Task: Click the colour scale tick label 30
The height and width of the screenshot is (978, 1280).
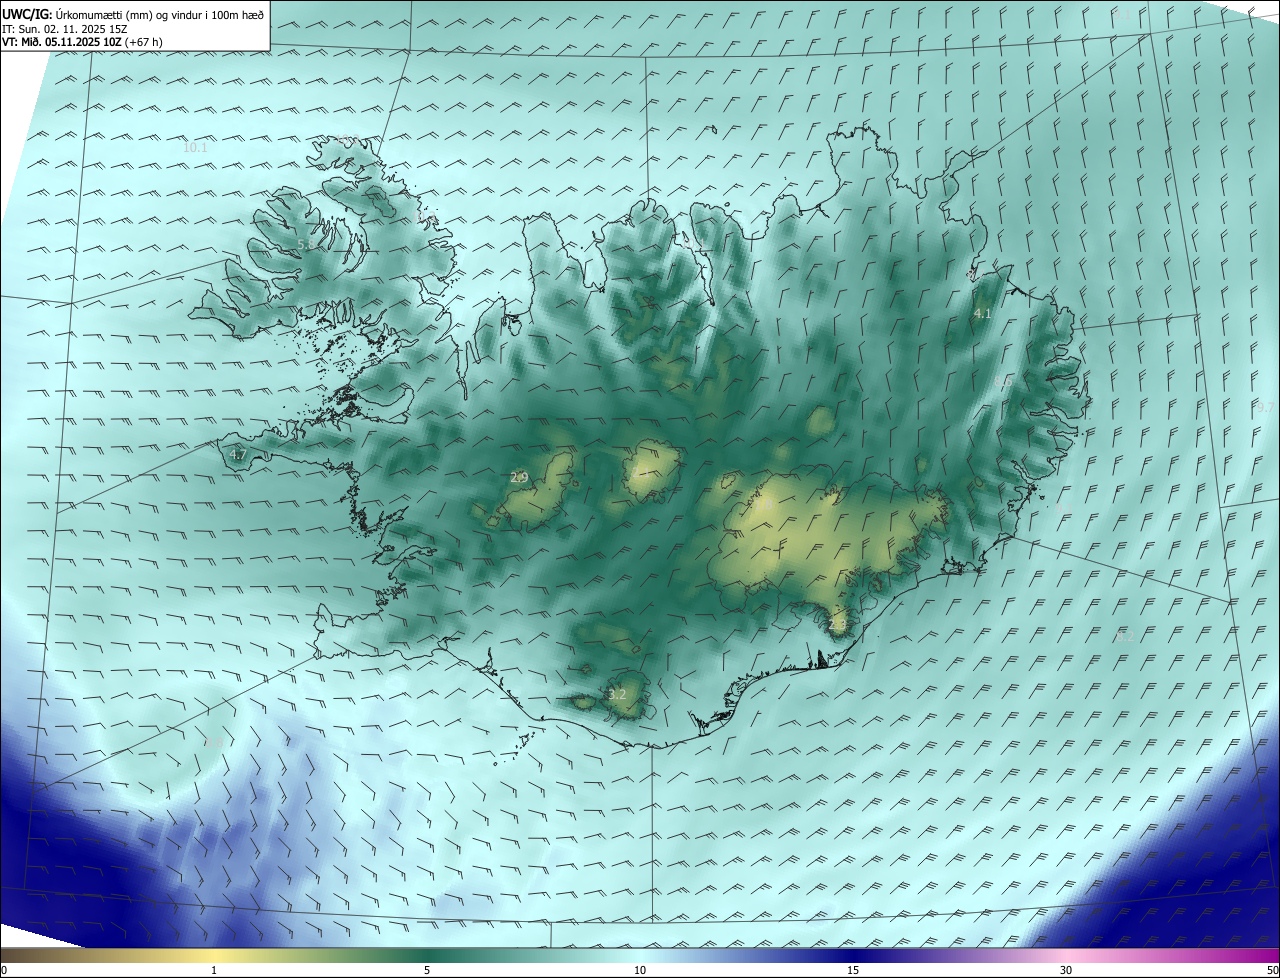Action: (x=1066, y=970)
